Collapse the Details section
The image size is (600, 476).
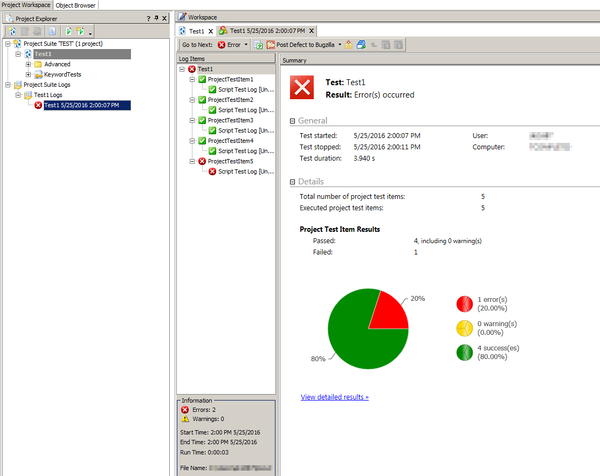[x=292, y=182]
